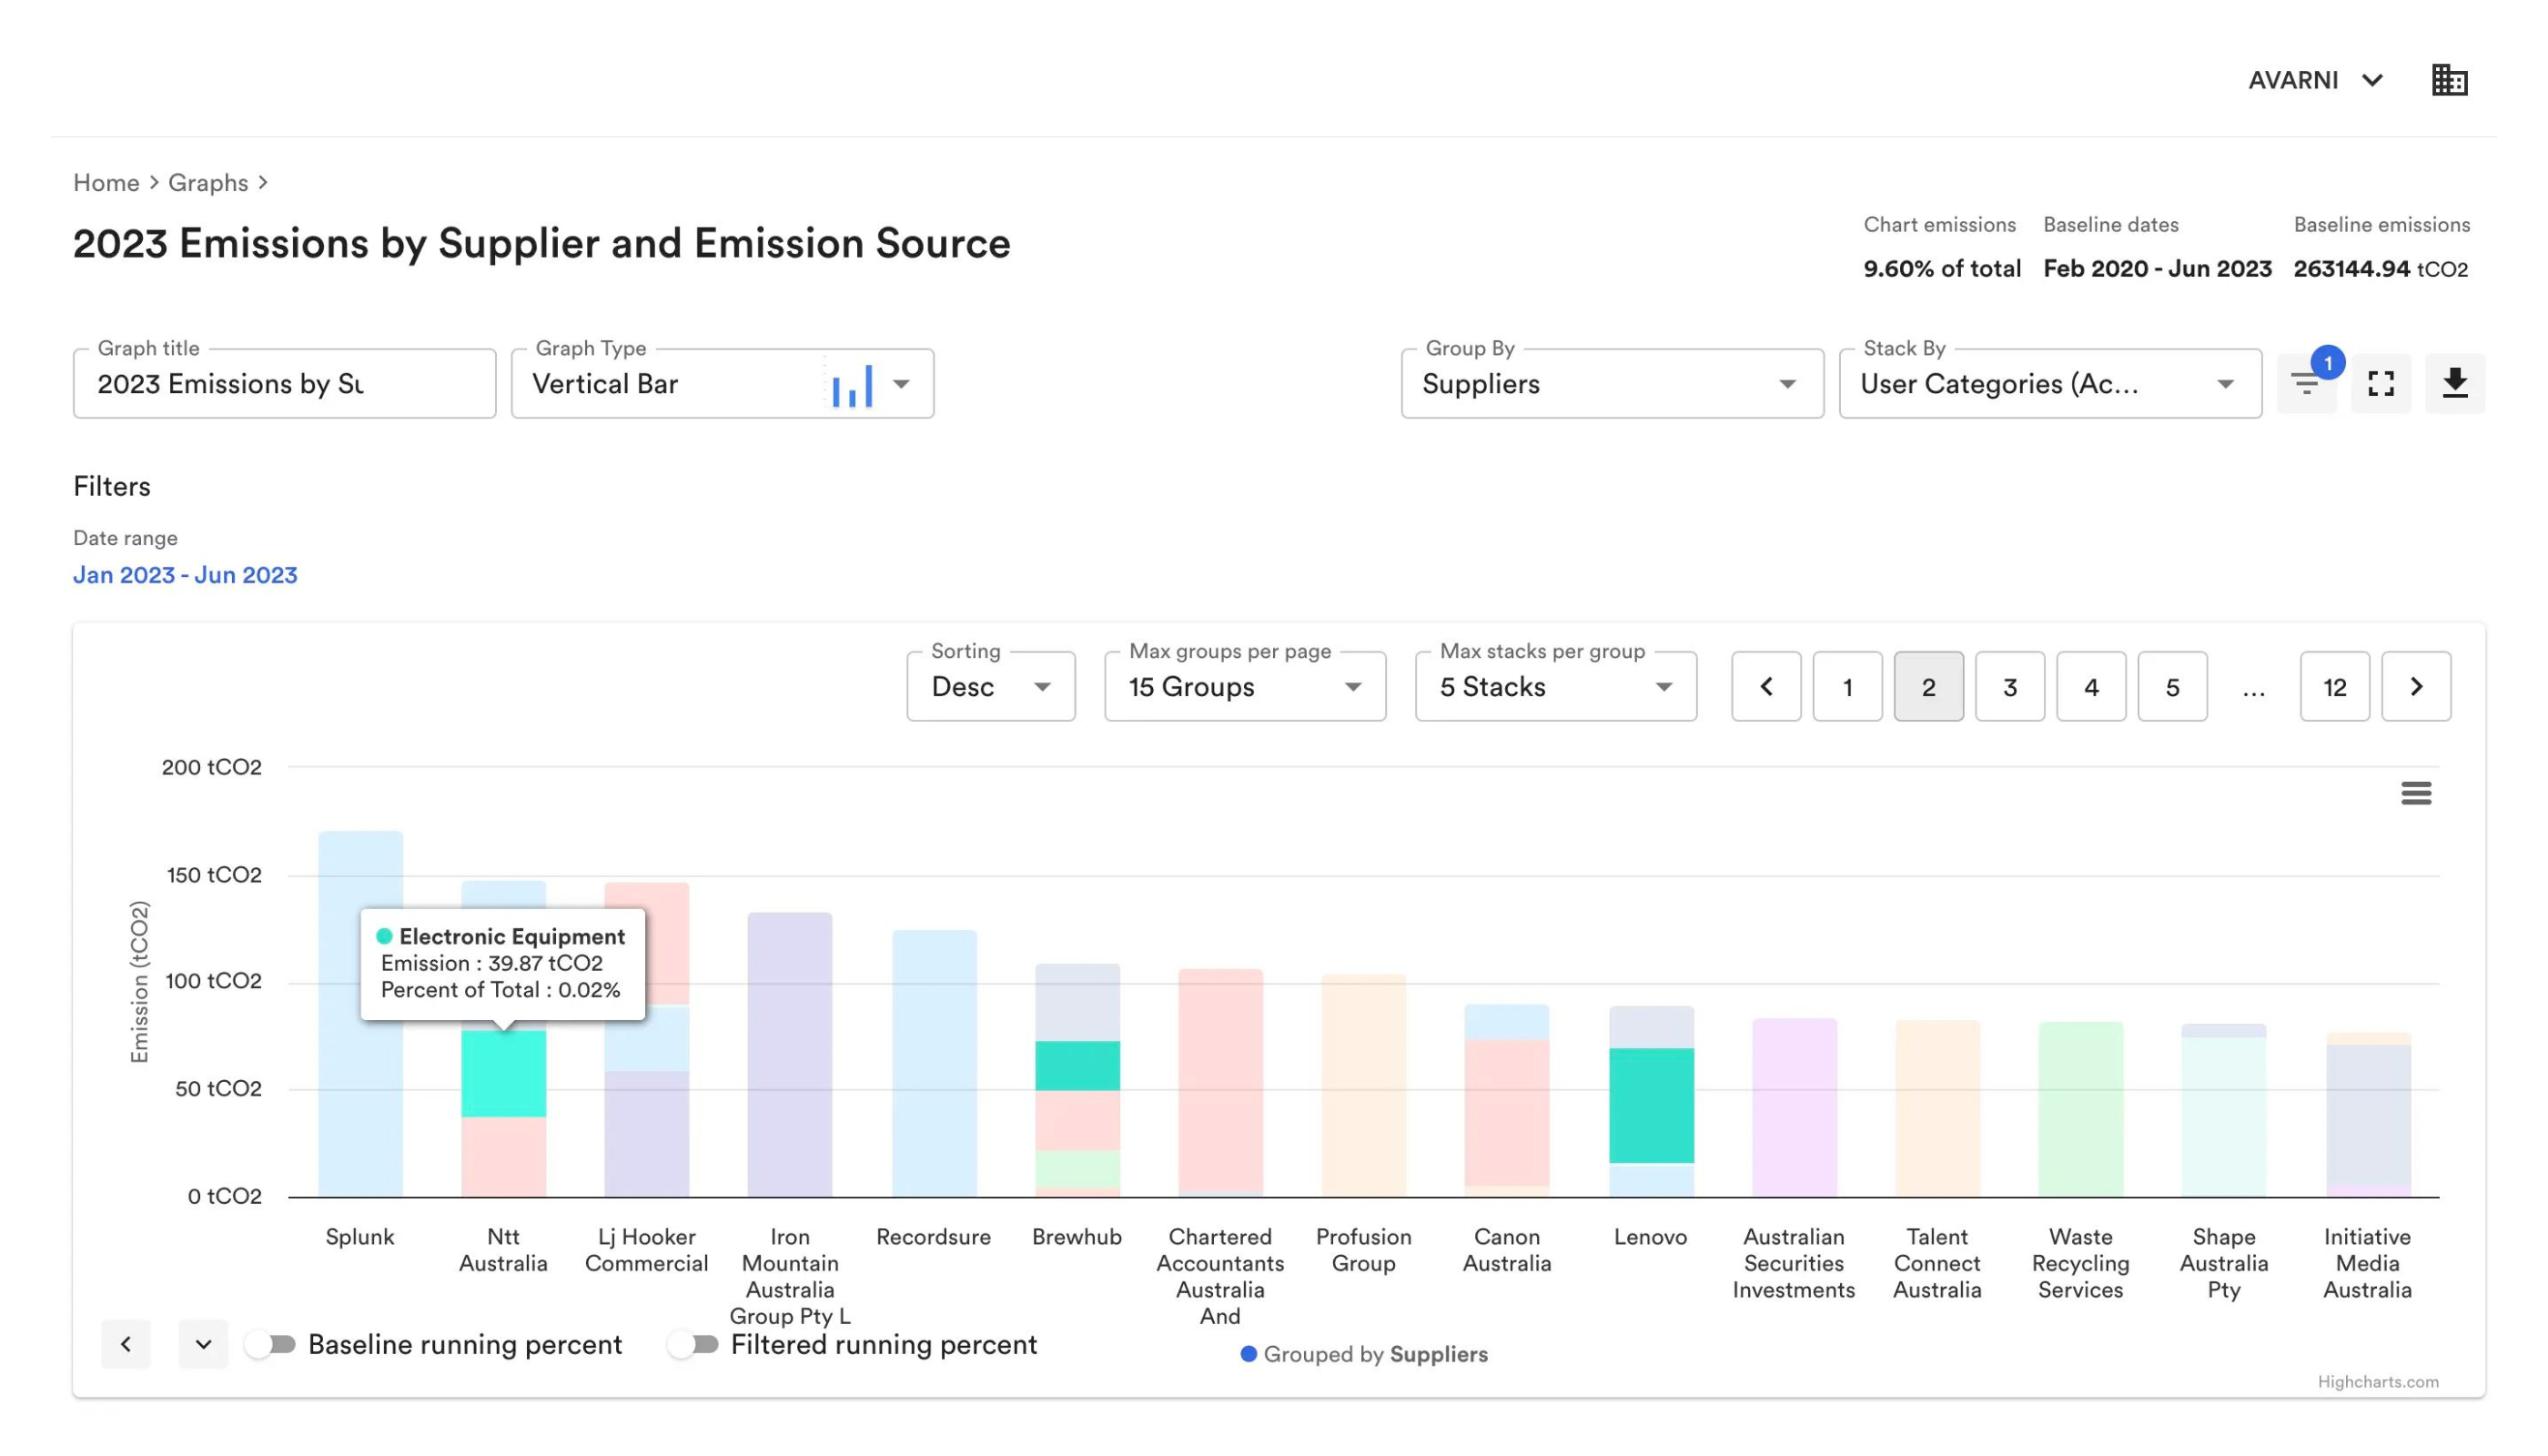This screenshot has height=1456, width=2548.
Task: Jump to page 12 in pagination
Action: 2333,687
